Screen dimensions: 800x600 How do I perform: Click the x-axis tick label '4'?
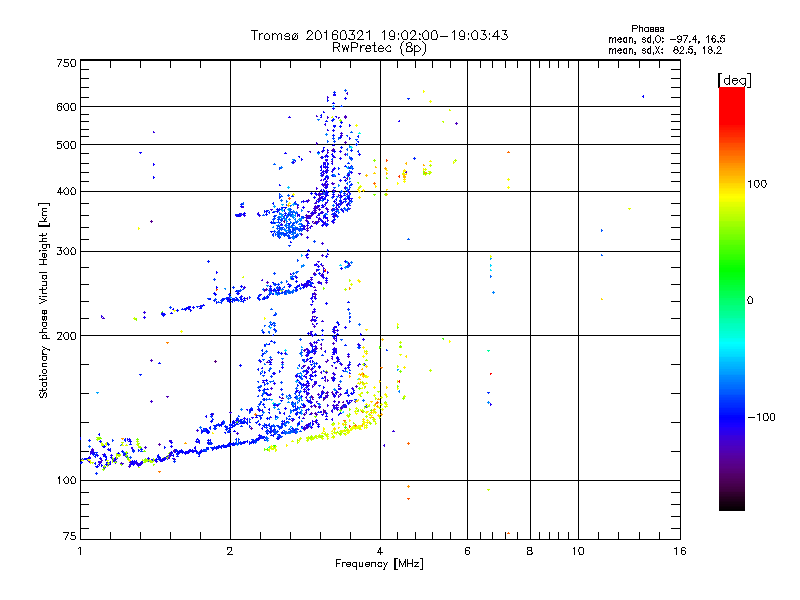(x=380, y=551)
